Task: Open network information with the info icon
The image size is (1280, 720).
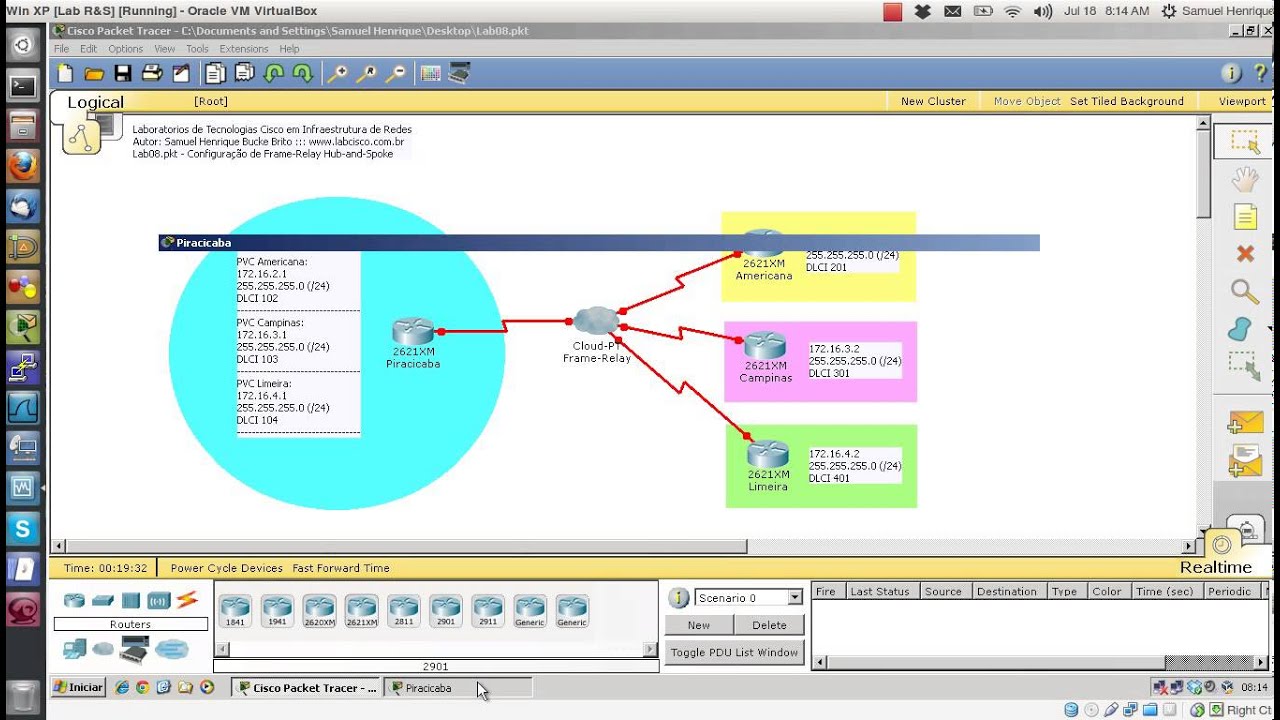Action: coord(1232,73)
